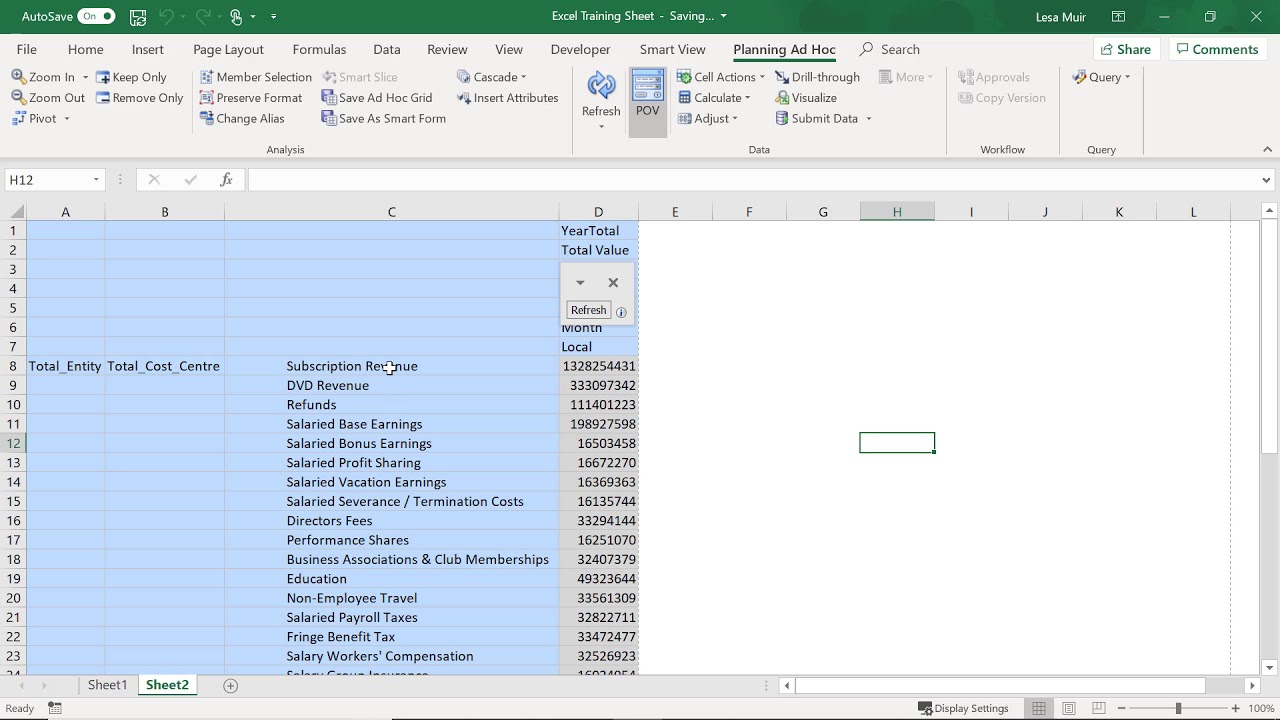
Task: Open Calculate dropdown
Action: 714,98
